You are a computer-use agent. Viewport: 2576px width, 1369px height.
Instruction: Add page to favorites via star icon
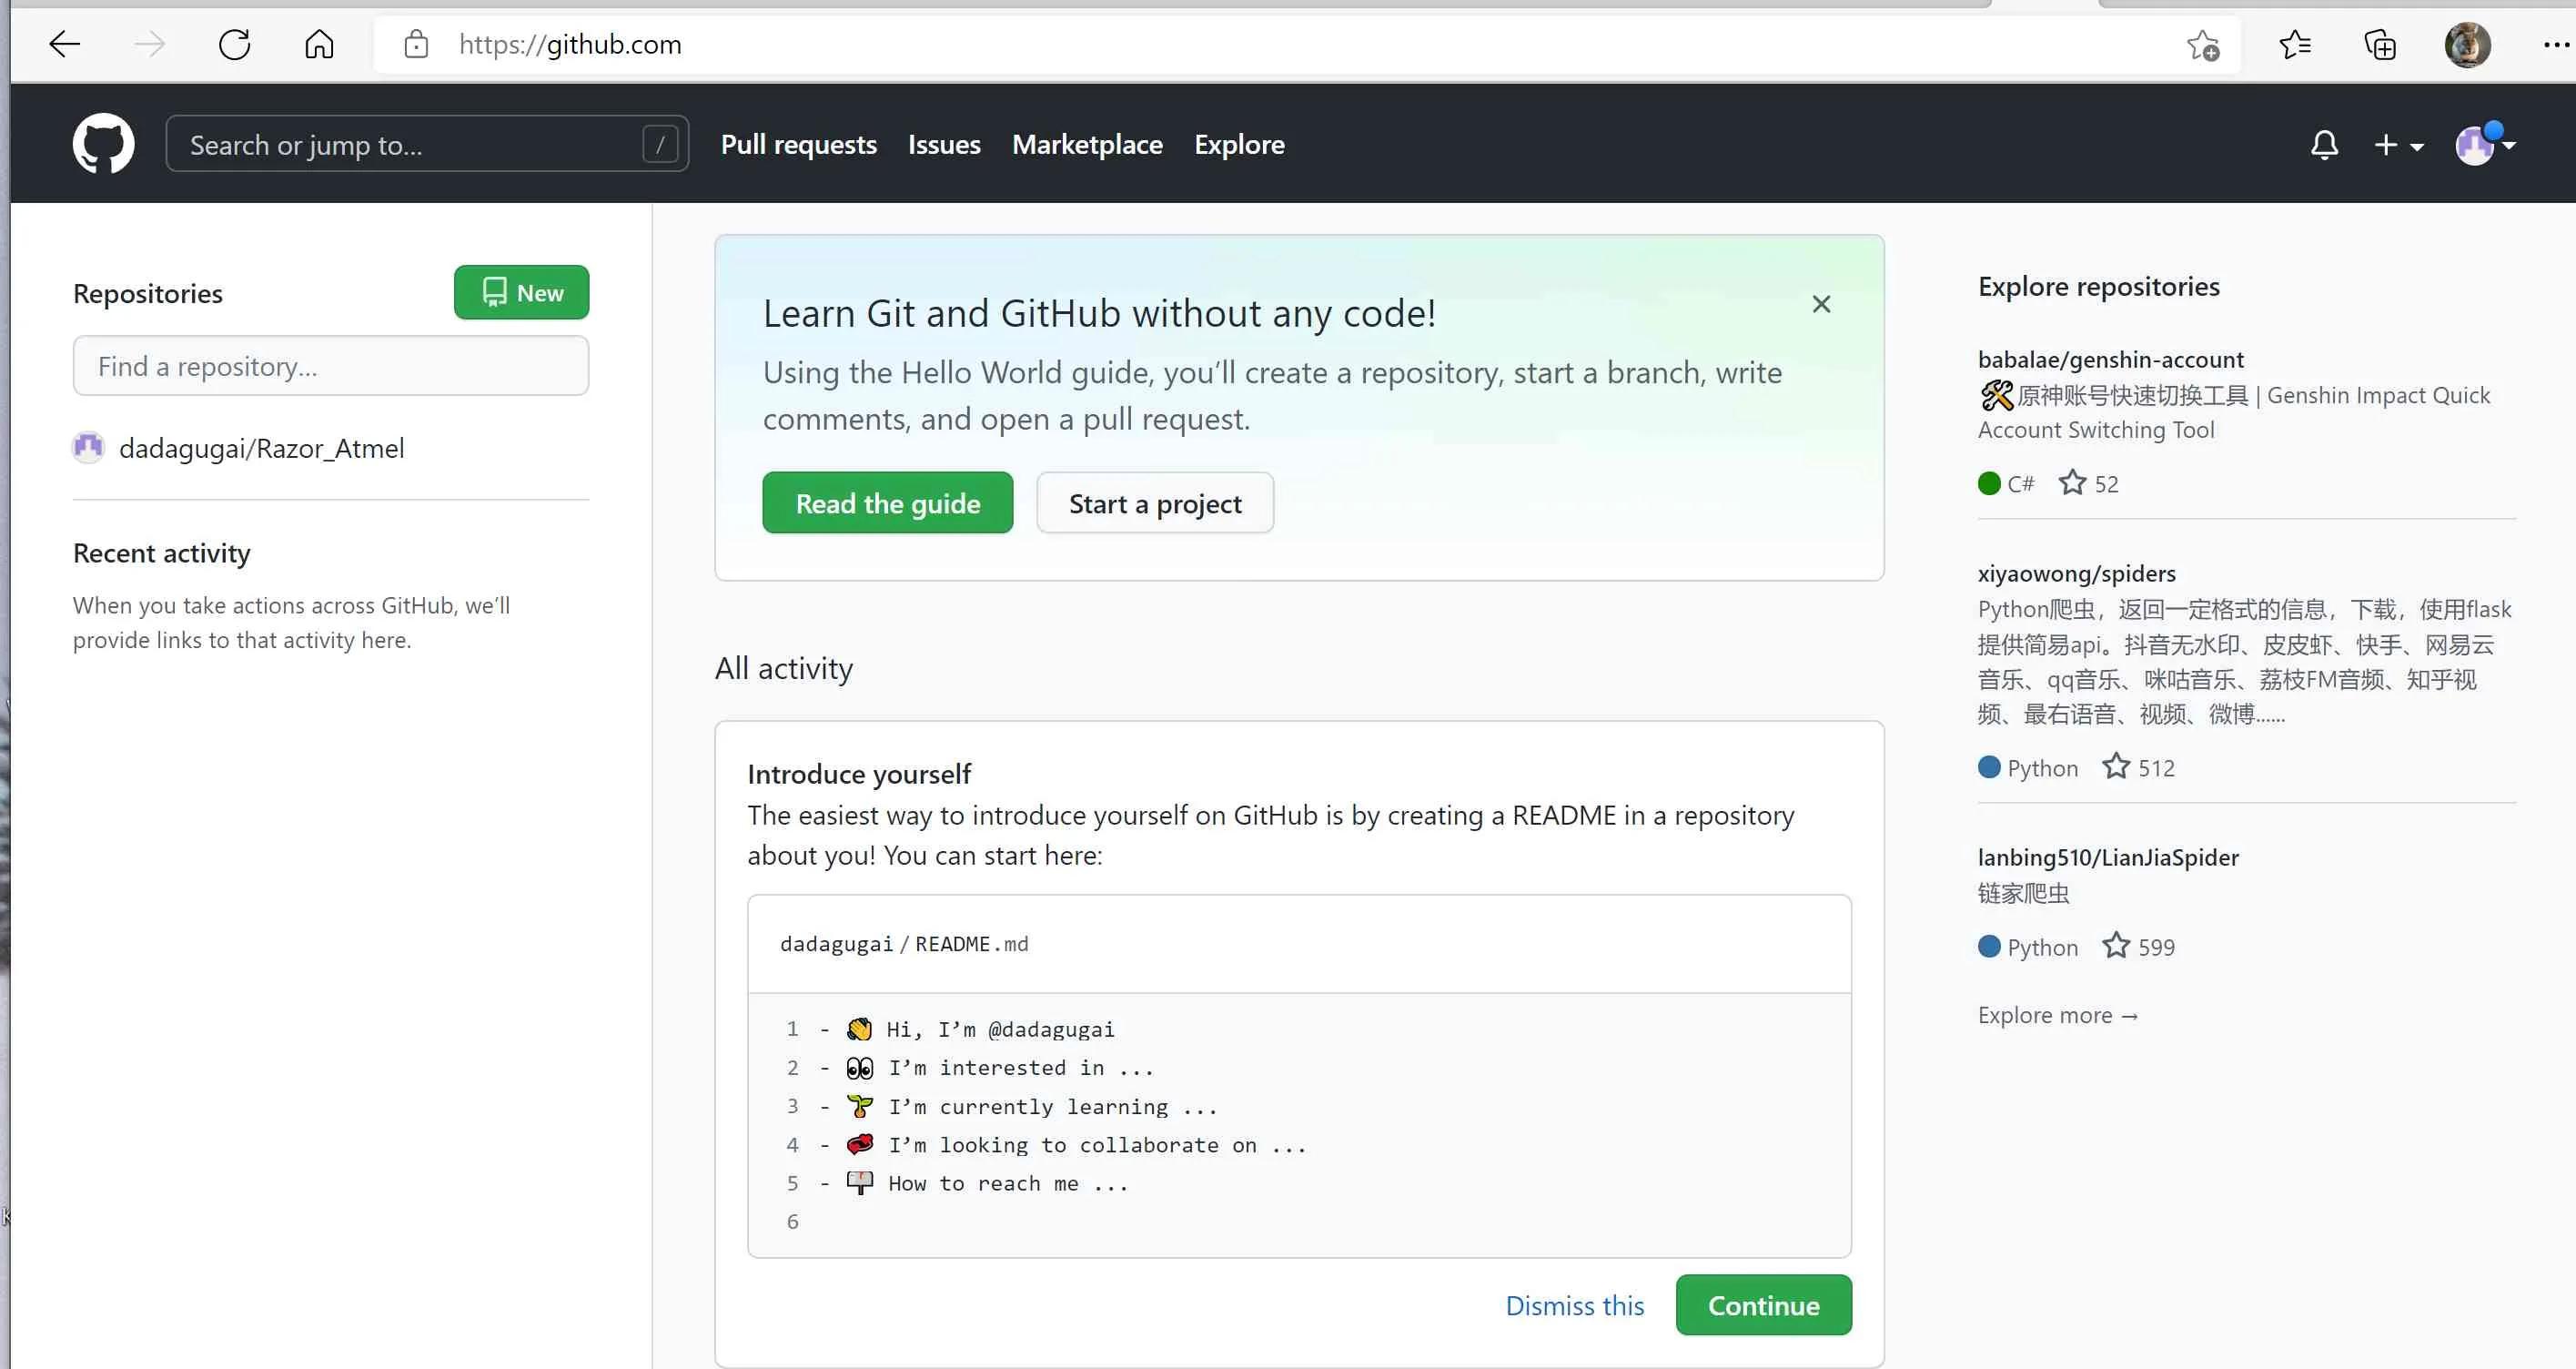click(x=2205, y=44)
